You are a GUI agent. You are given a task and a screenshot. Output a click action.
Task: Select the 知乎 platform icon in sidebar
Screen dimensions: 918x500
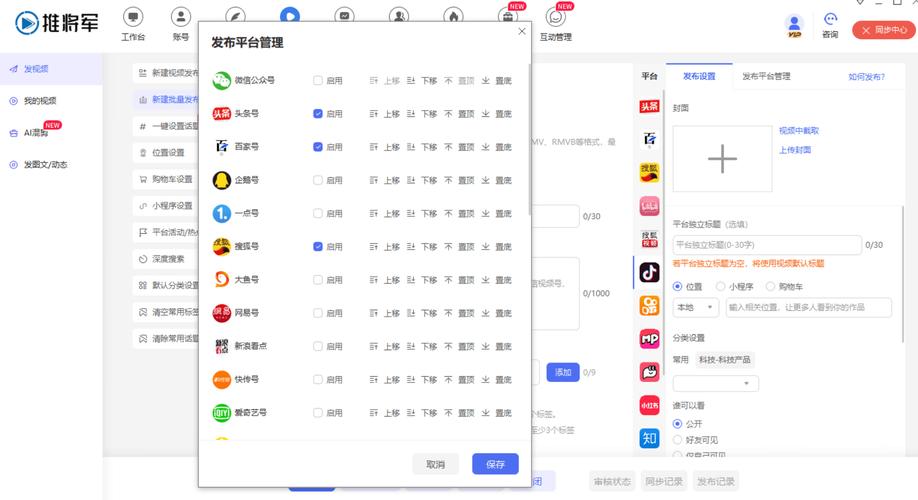[649, 438]
